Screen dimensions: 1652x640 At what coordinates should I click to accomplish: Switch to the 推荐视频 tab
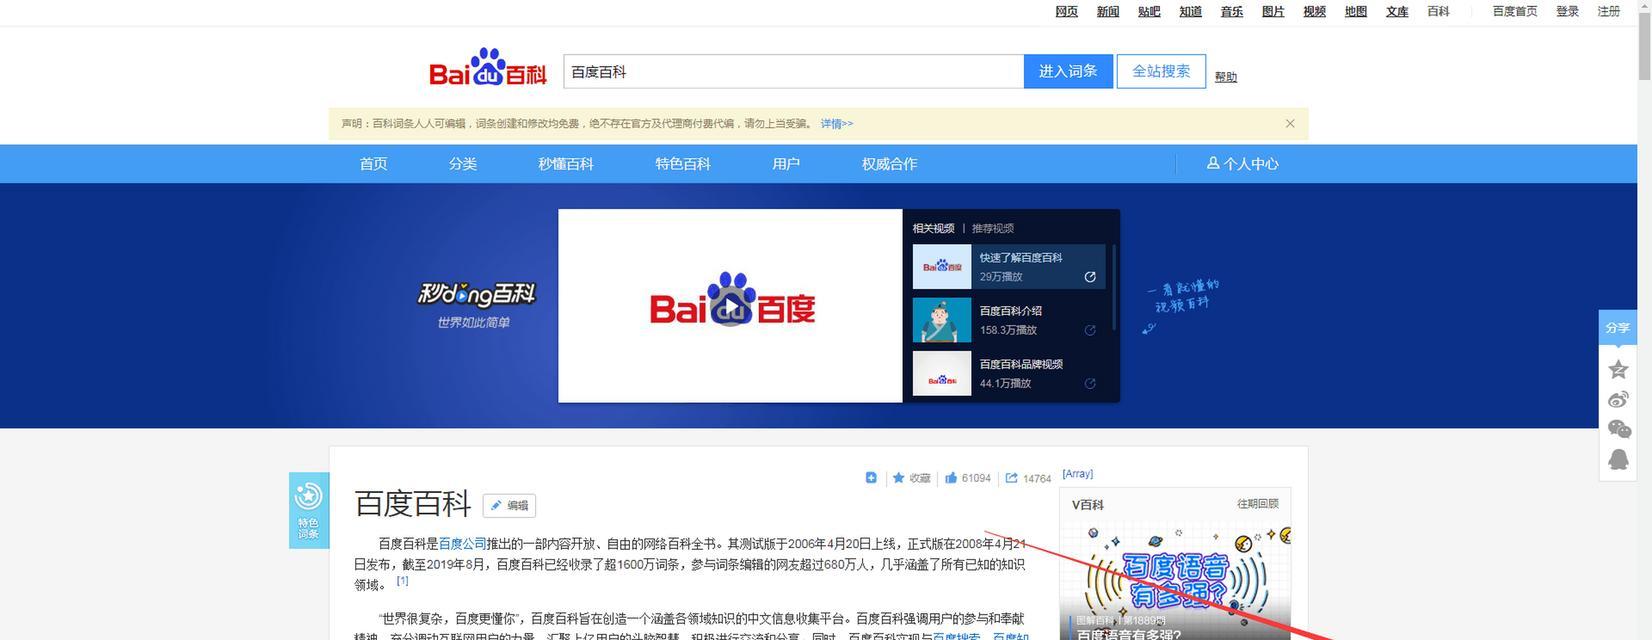click(993, 228)
